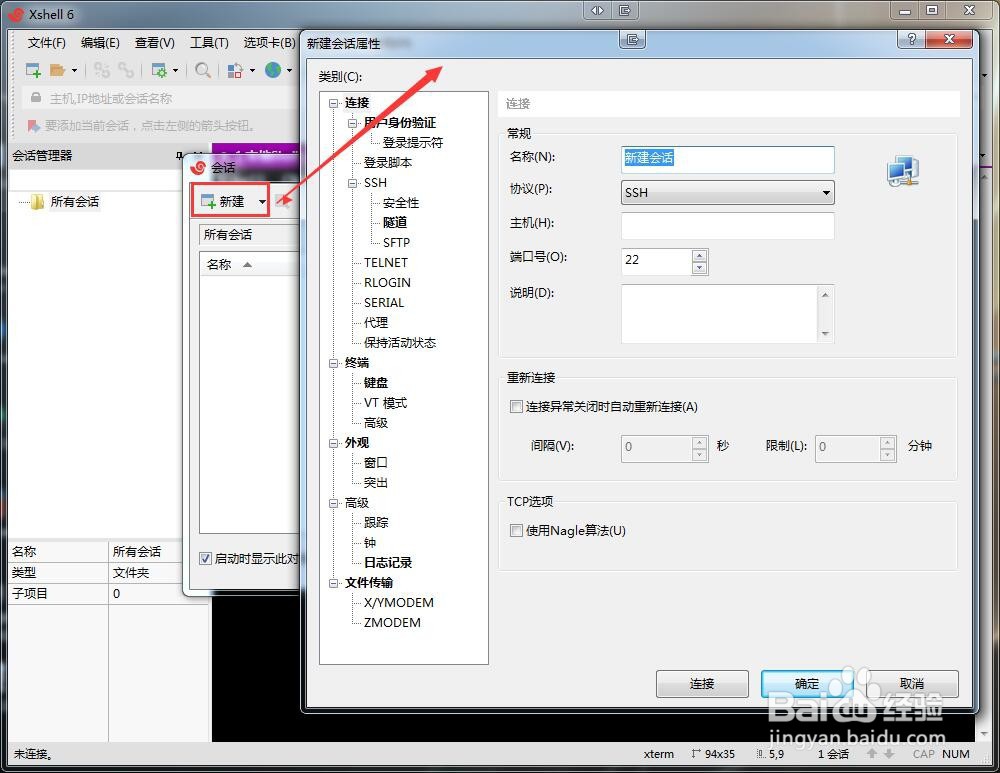This screenshot has height=773, width=1000.
Task: Collapse the 高级 top-level tree node
Action: point(334,503)
